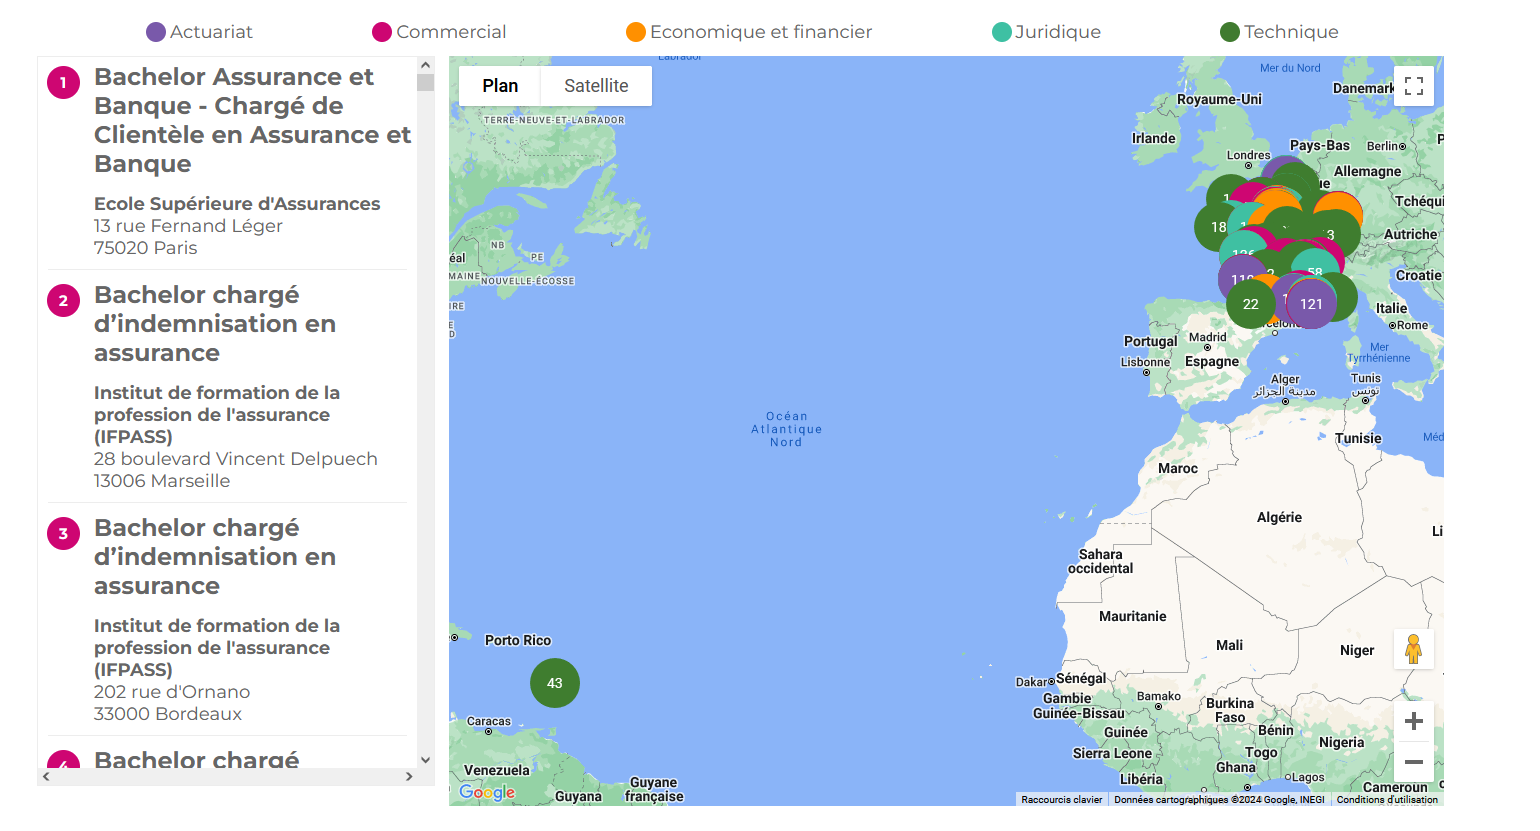Click the Venezuela map label
Viewport: 1540px width, 831px height.
(497, 770)
